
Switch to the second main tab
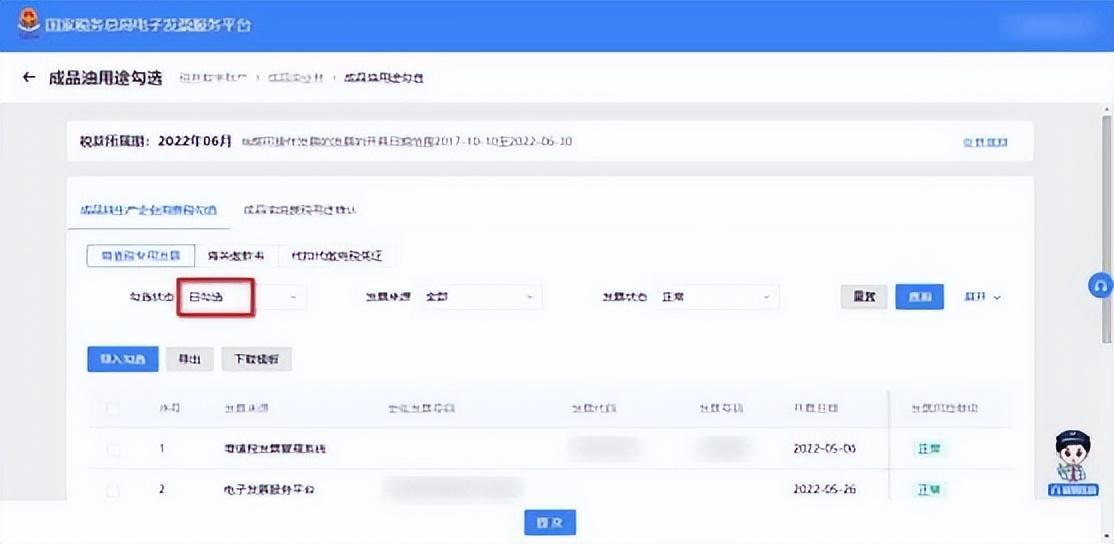click(x=299, y=210)
